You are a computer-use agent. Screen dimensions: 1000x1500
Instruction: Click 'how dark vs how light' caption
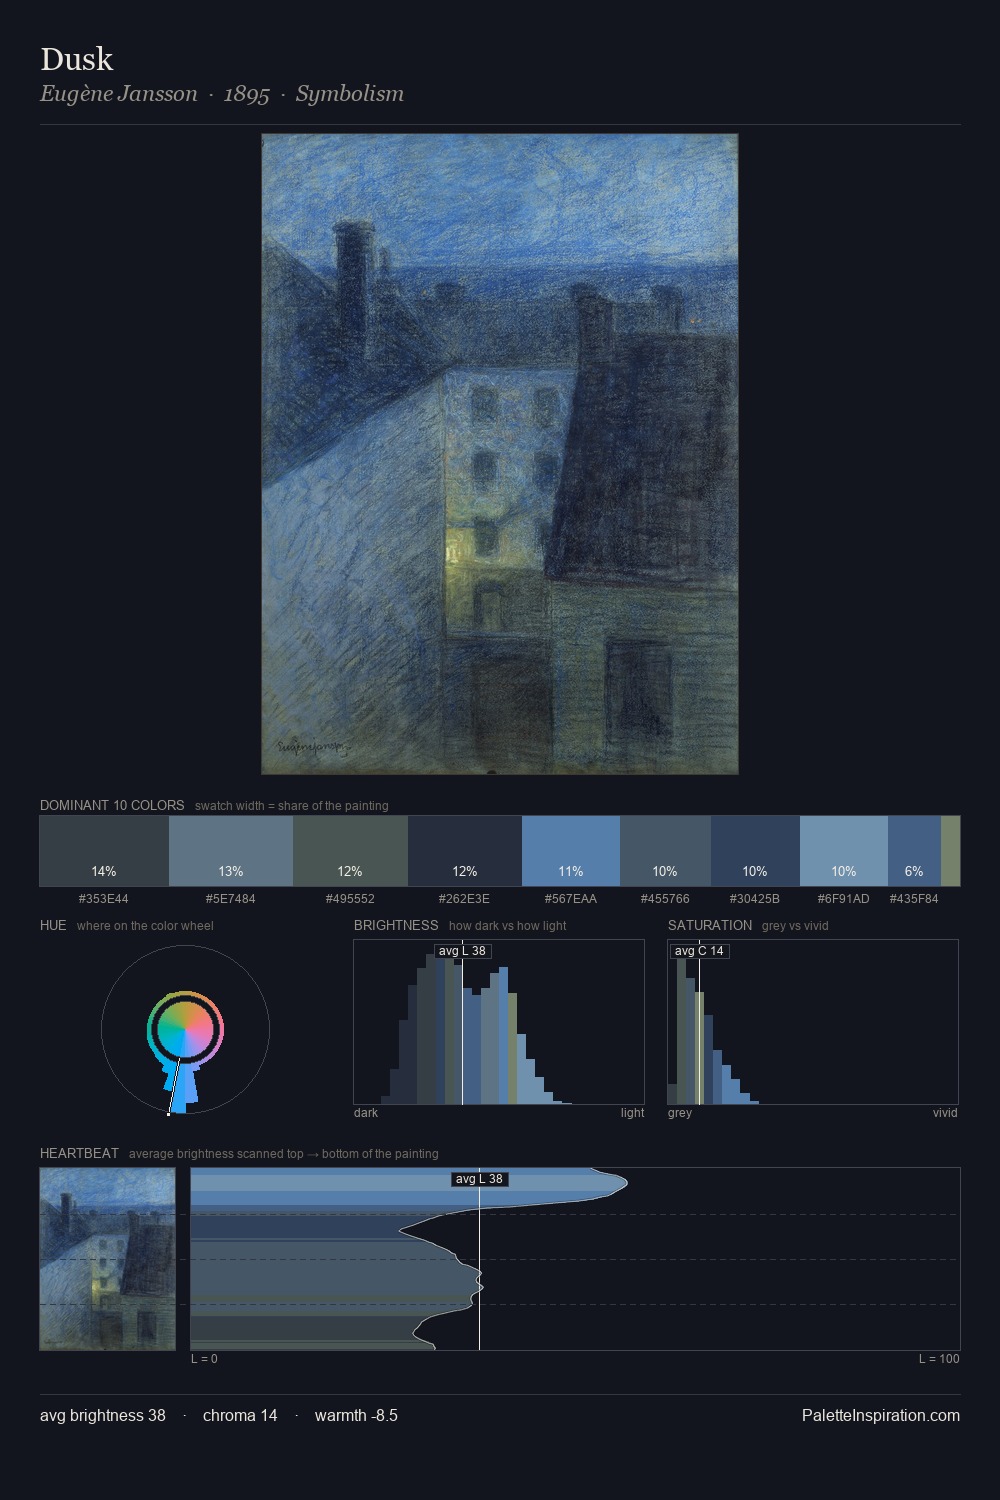(x=507, y=926)
